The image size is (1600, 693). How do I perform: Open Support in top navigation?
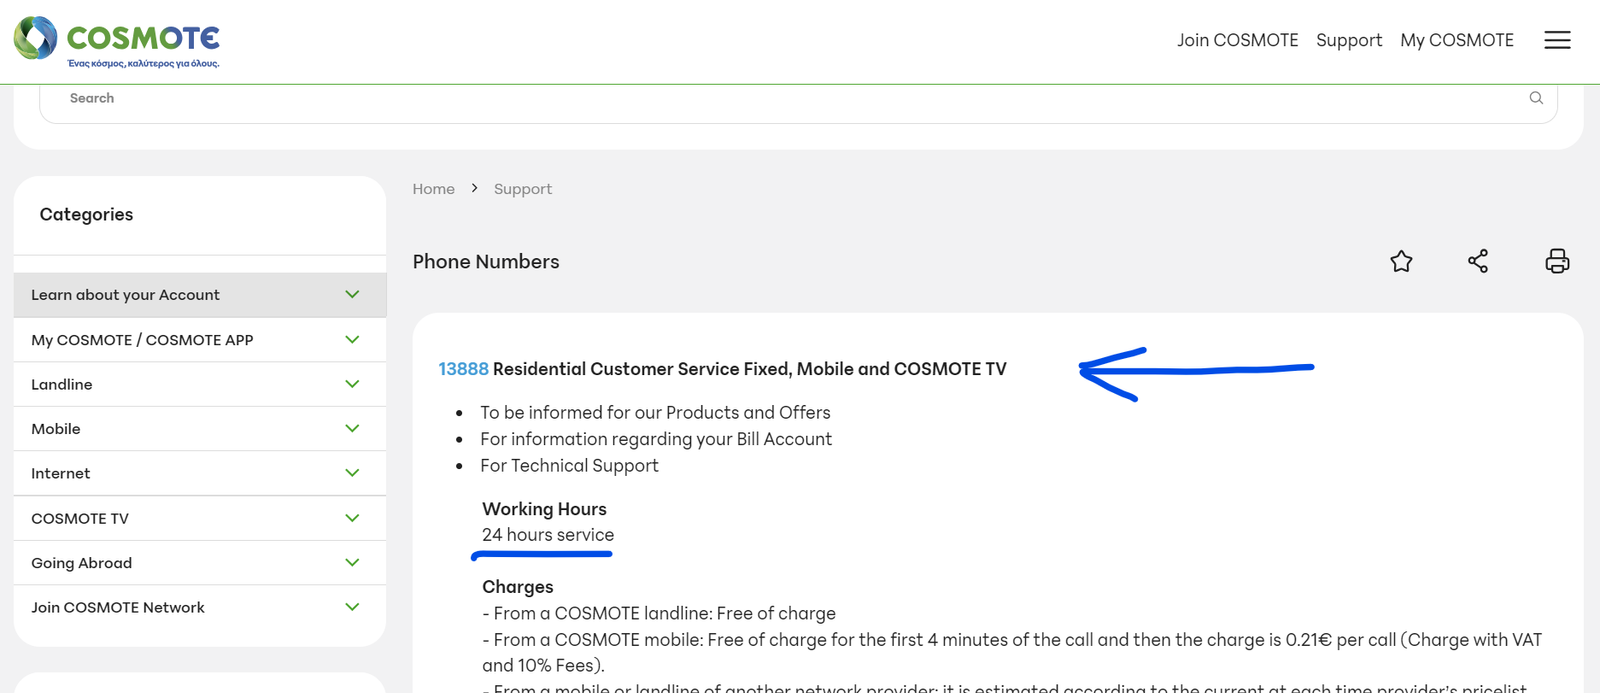click(1349, 40)
